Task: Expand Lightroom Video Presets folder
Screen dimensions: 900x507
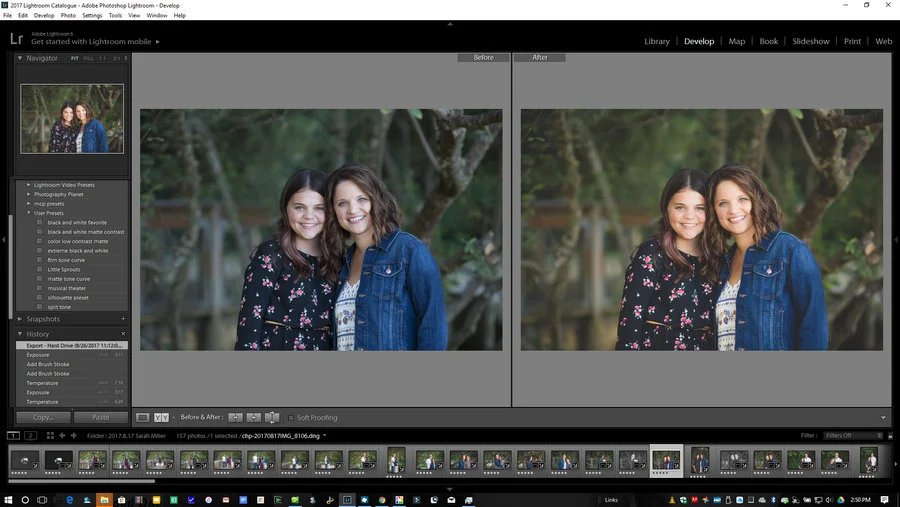Action: (29, 185)
